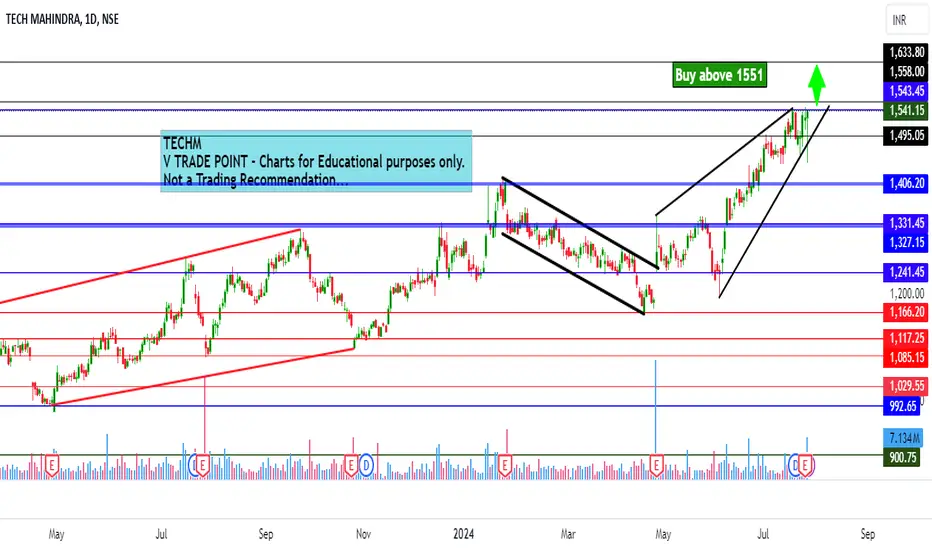Viewport: 932px width, 550px height.
Task: Open the earnings E marker before Nov 2023
Action: [x=351, y=465]
